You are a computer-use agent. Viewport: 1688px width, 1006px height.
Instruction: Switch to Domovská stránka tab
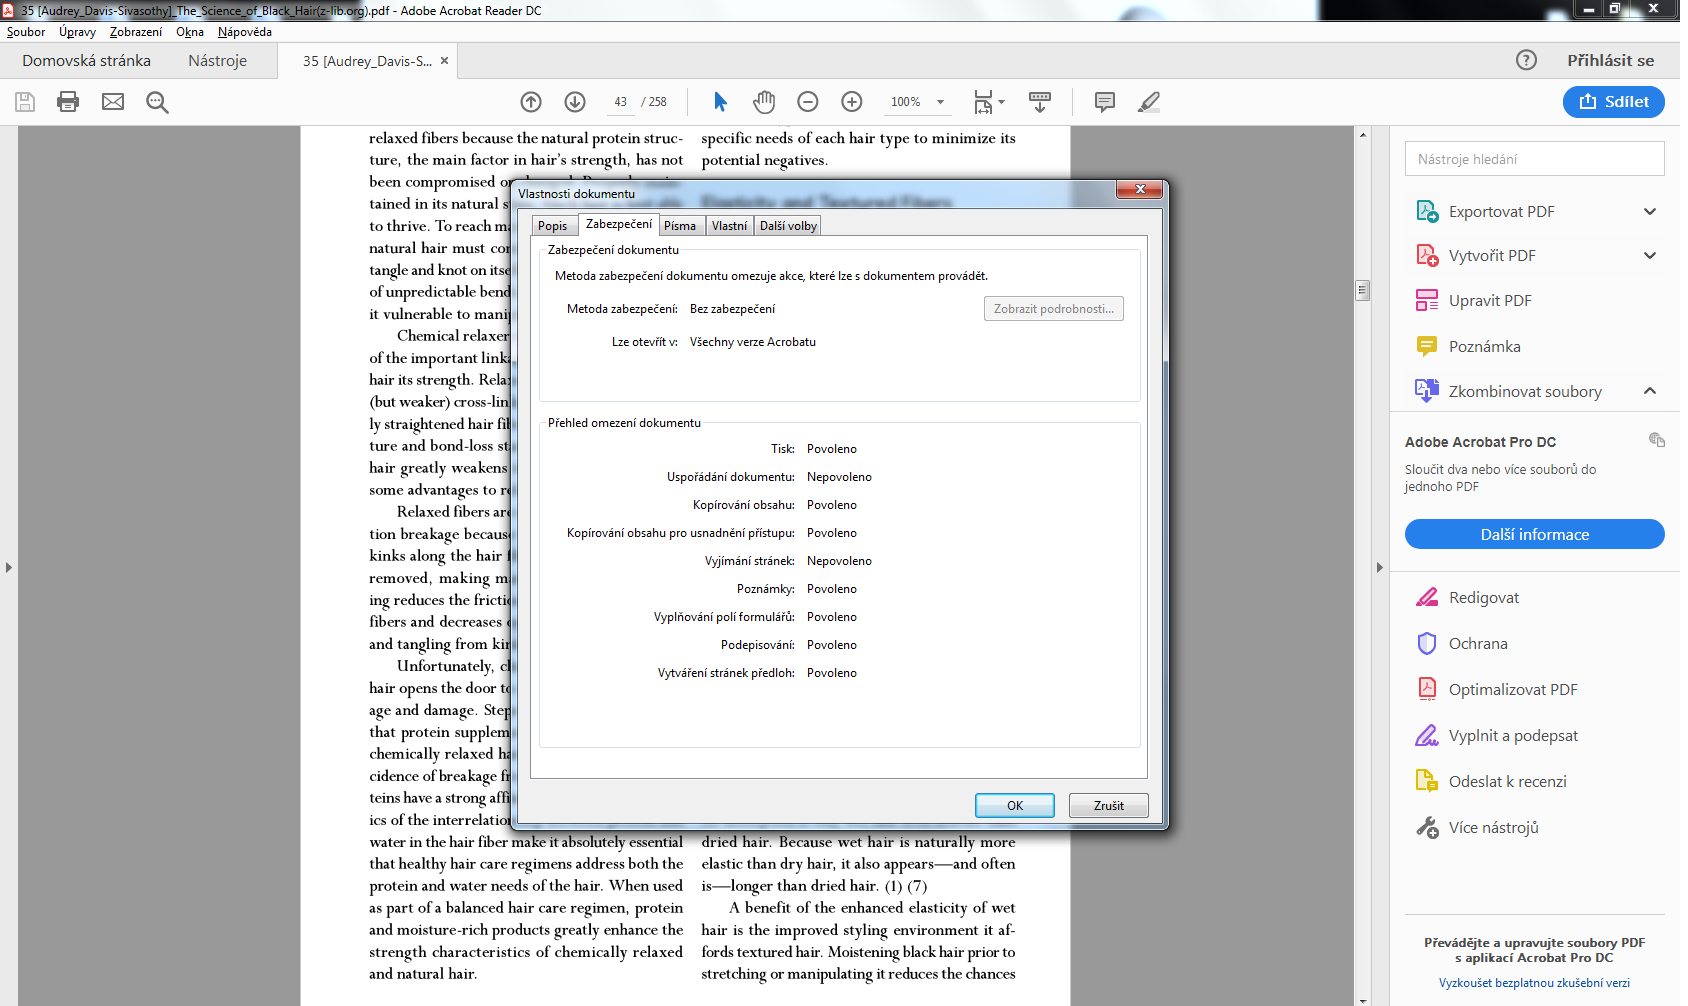tap(87, 61)
